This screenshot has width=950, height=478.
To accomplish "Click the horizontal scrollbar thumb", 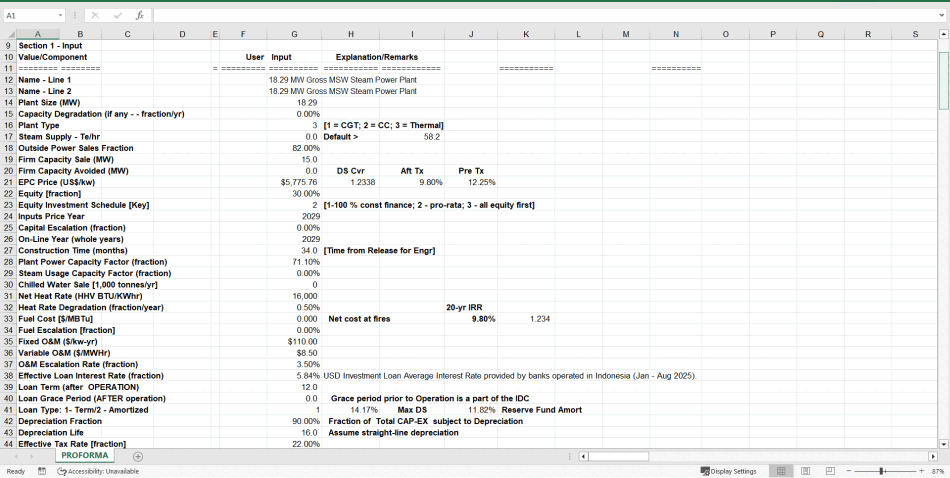I will click(x=618, y=456).
